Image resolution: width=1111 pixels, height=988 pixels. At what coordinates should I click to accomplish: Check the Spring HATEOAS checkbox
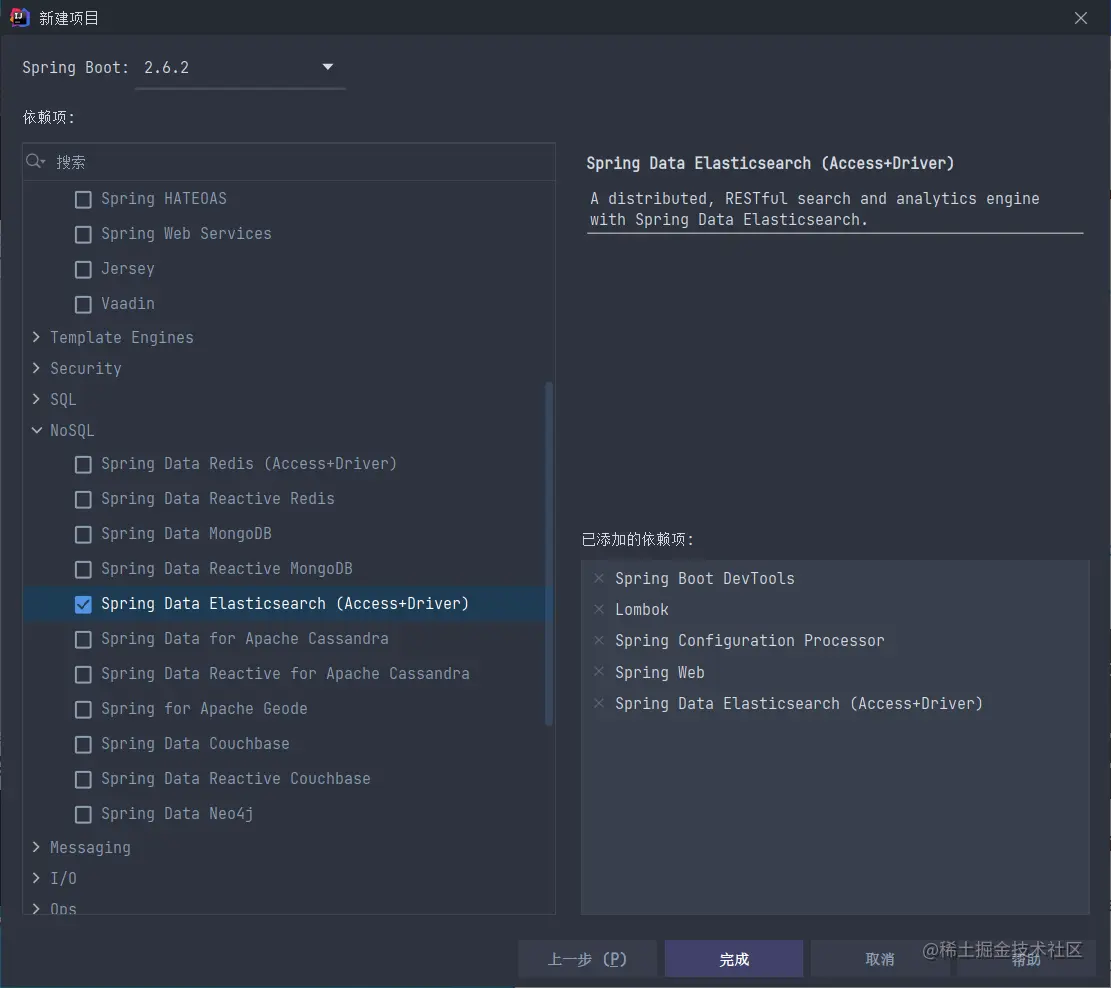(83, 199)
